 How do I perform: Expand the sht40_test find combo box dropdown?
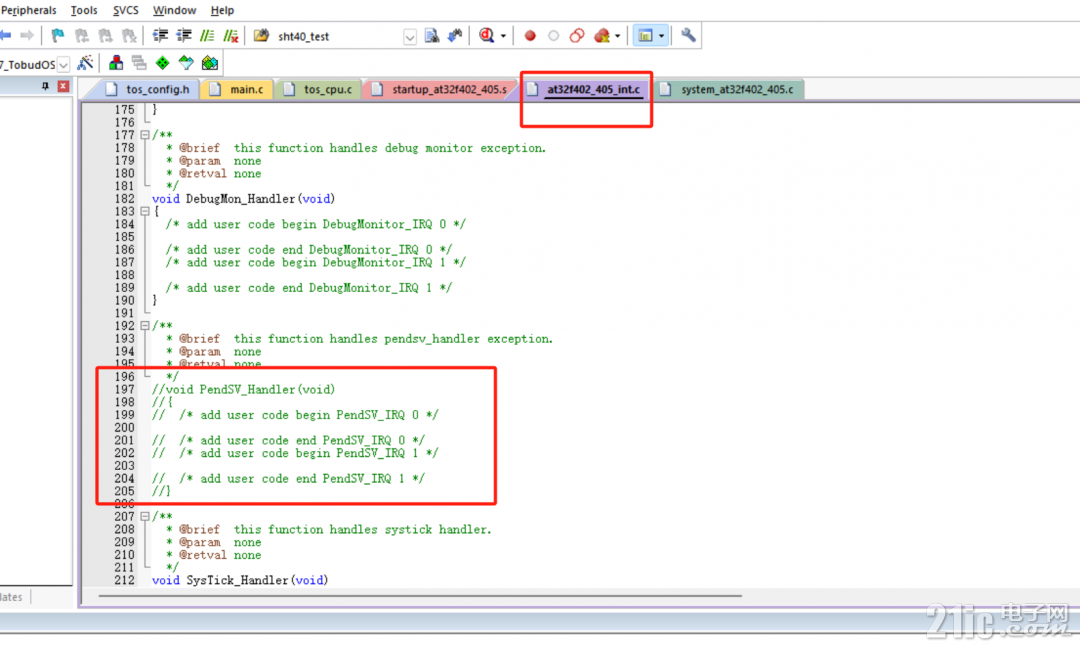click(410, 37)
